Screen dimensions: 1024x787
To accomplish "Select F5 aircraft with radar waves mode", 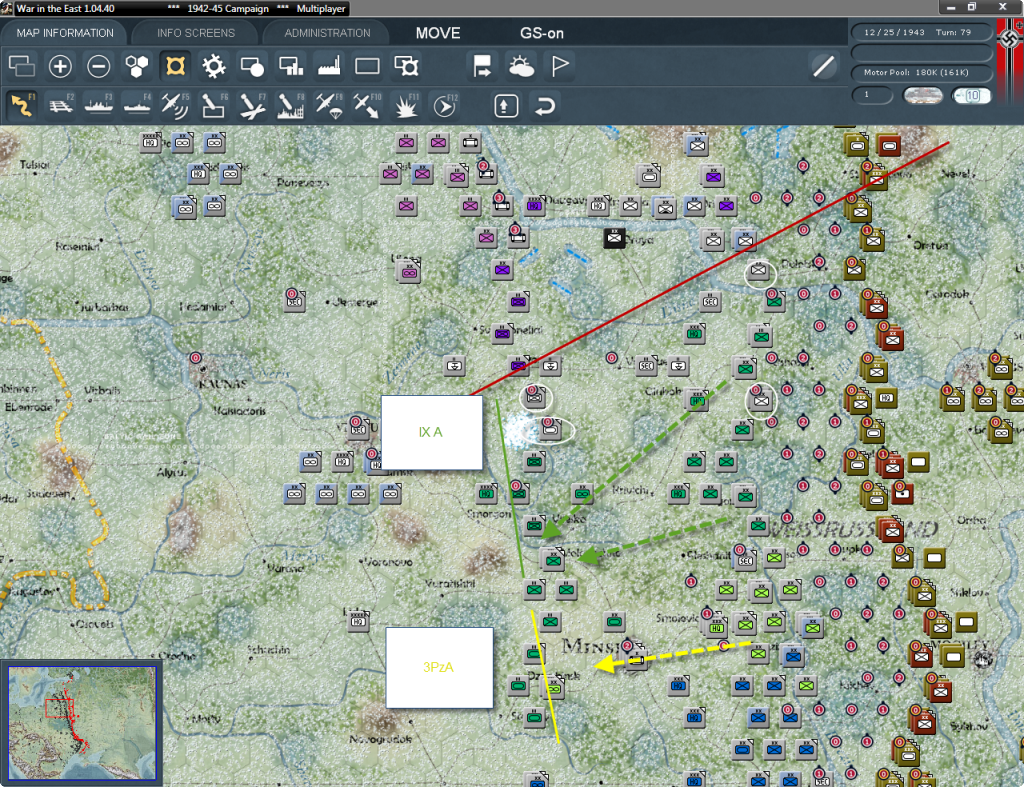I will [175, 105].
